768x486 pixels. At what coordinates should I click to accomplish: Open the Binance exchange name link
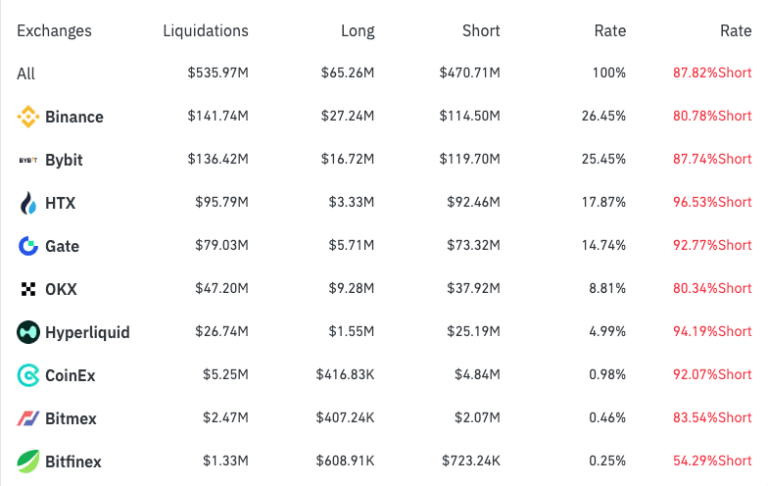(x=74, y=117)
